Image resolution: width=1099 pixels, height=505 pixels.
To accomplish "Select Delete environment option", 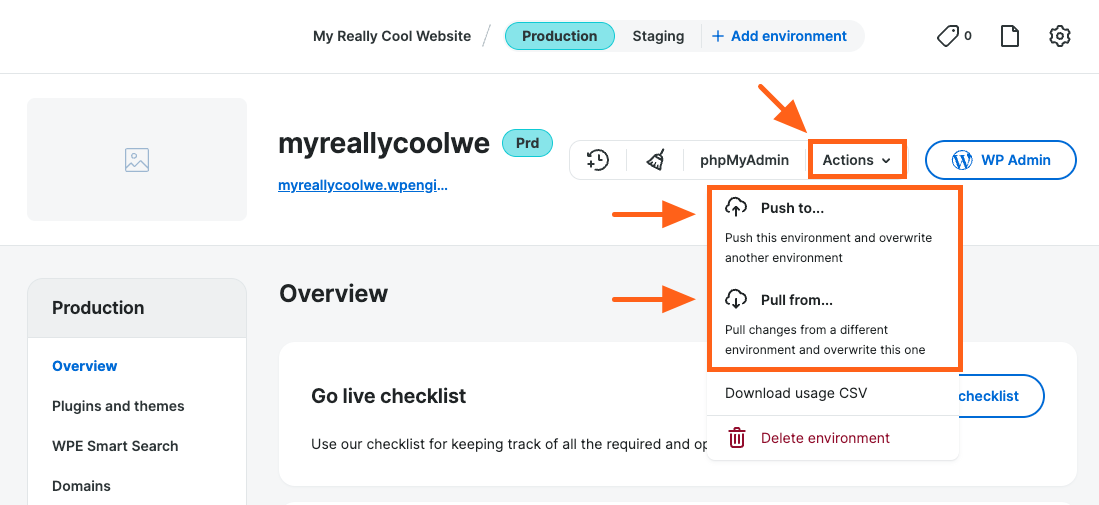I will pyautogui.click(x=825, y=438).
